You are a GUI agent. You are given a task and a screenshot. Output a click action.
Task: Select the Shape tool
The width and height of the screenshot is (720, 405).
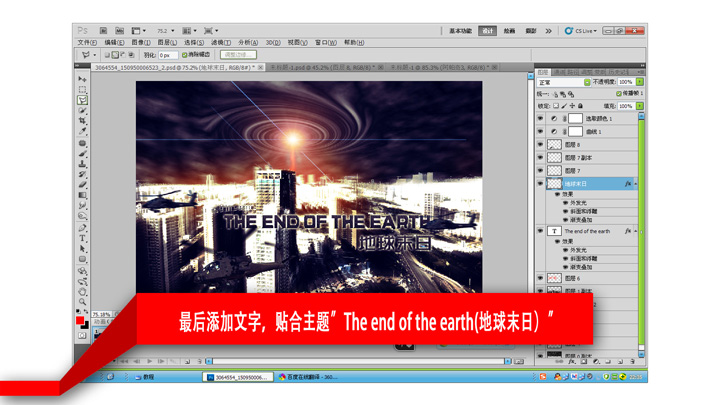82,259
